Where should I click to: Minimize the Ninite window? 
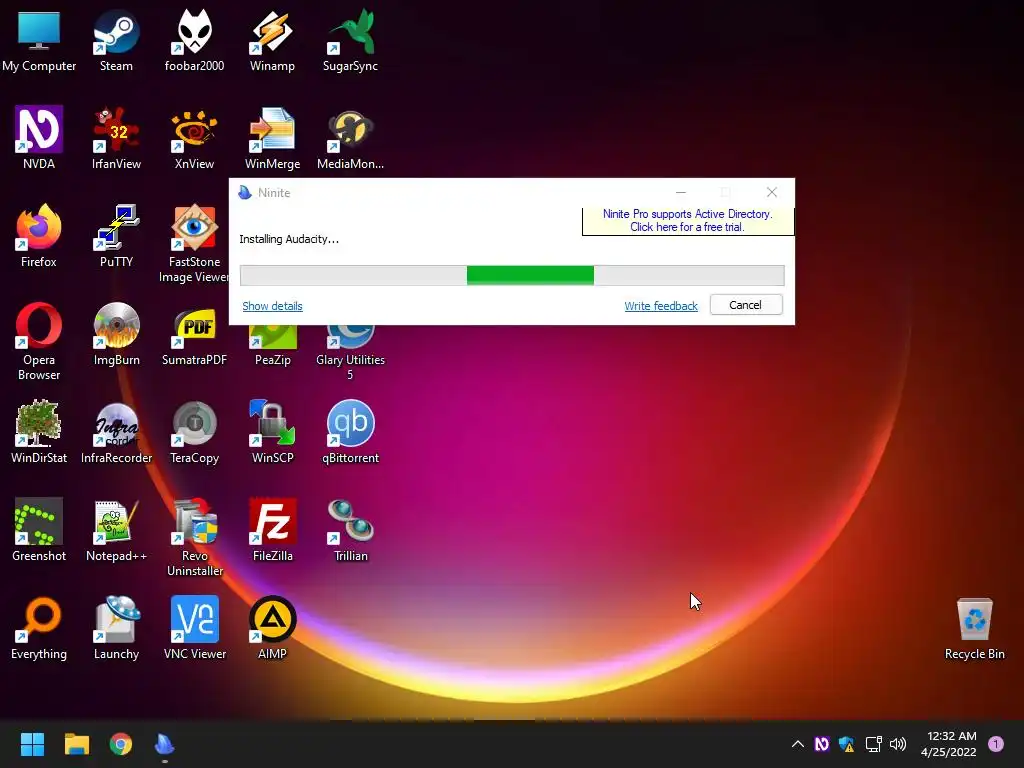(680, 192)
